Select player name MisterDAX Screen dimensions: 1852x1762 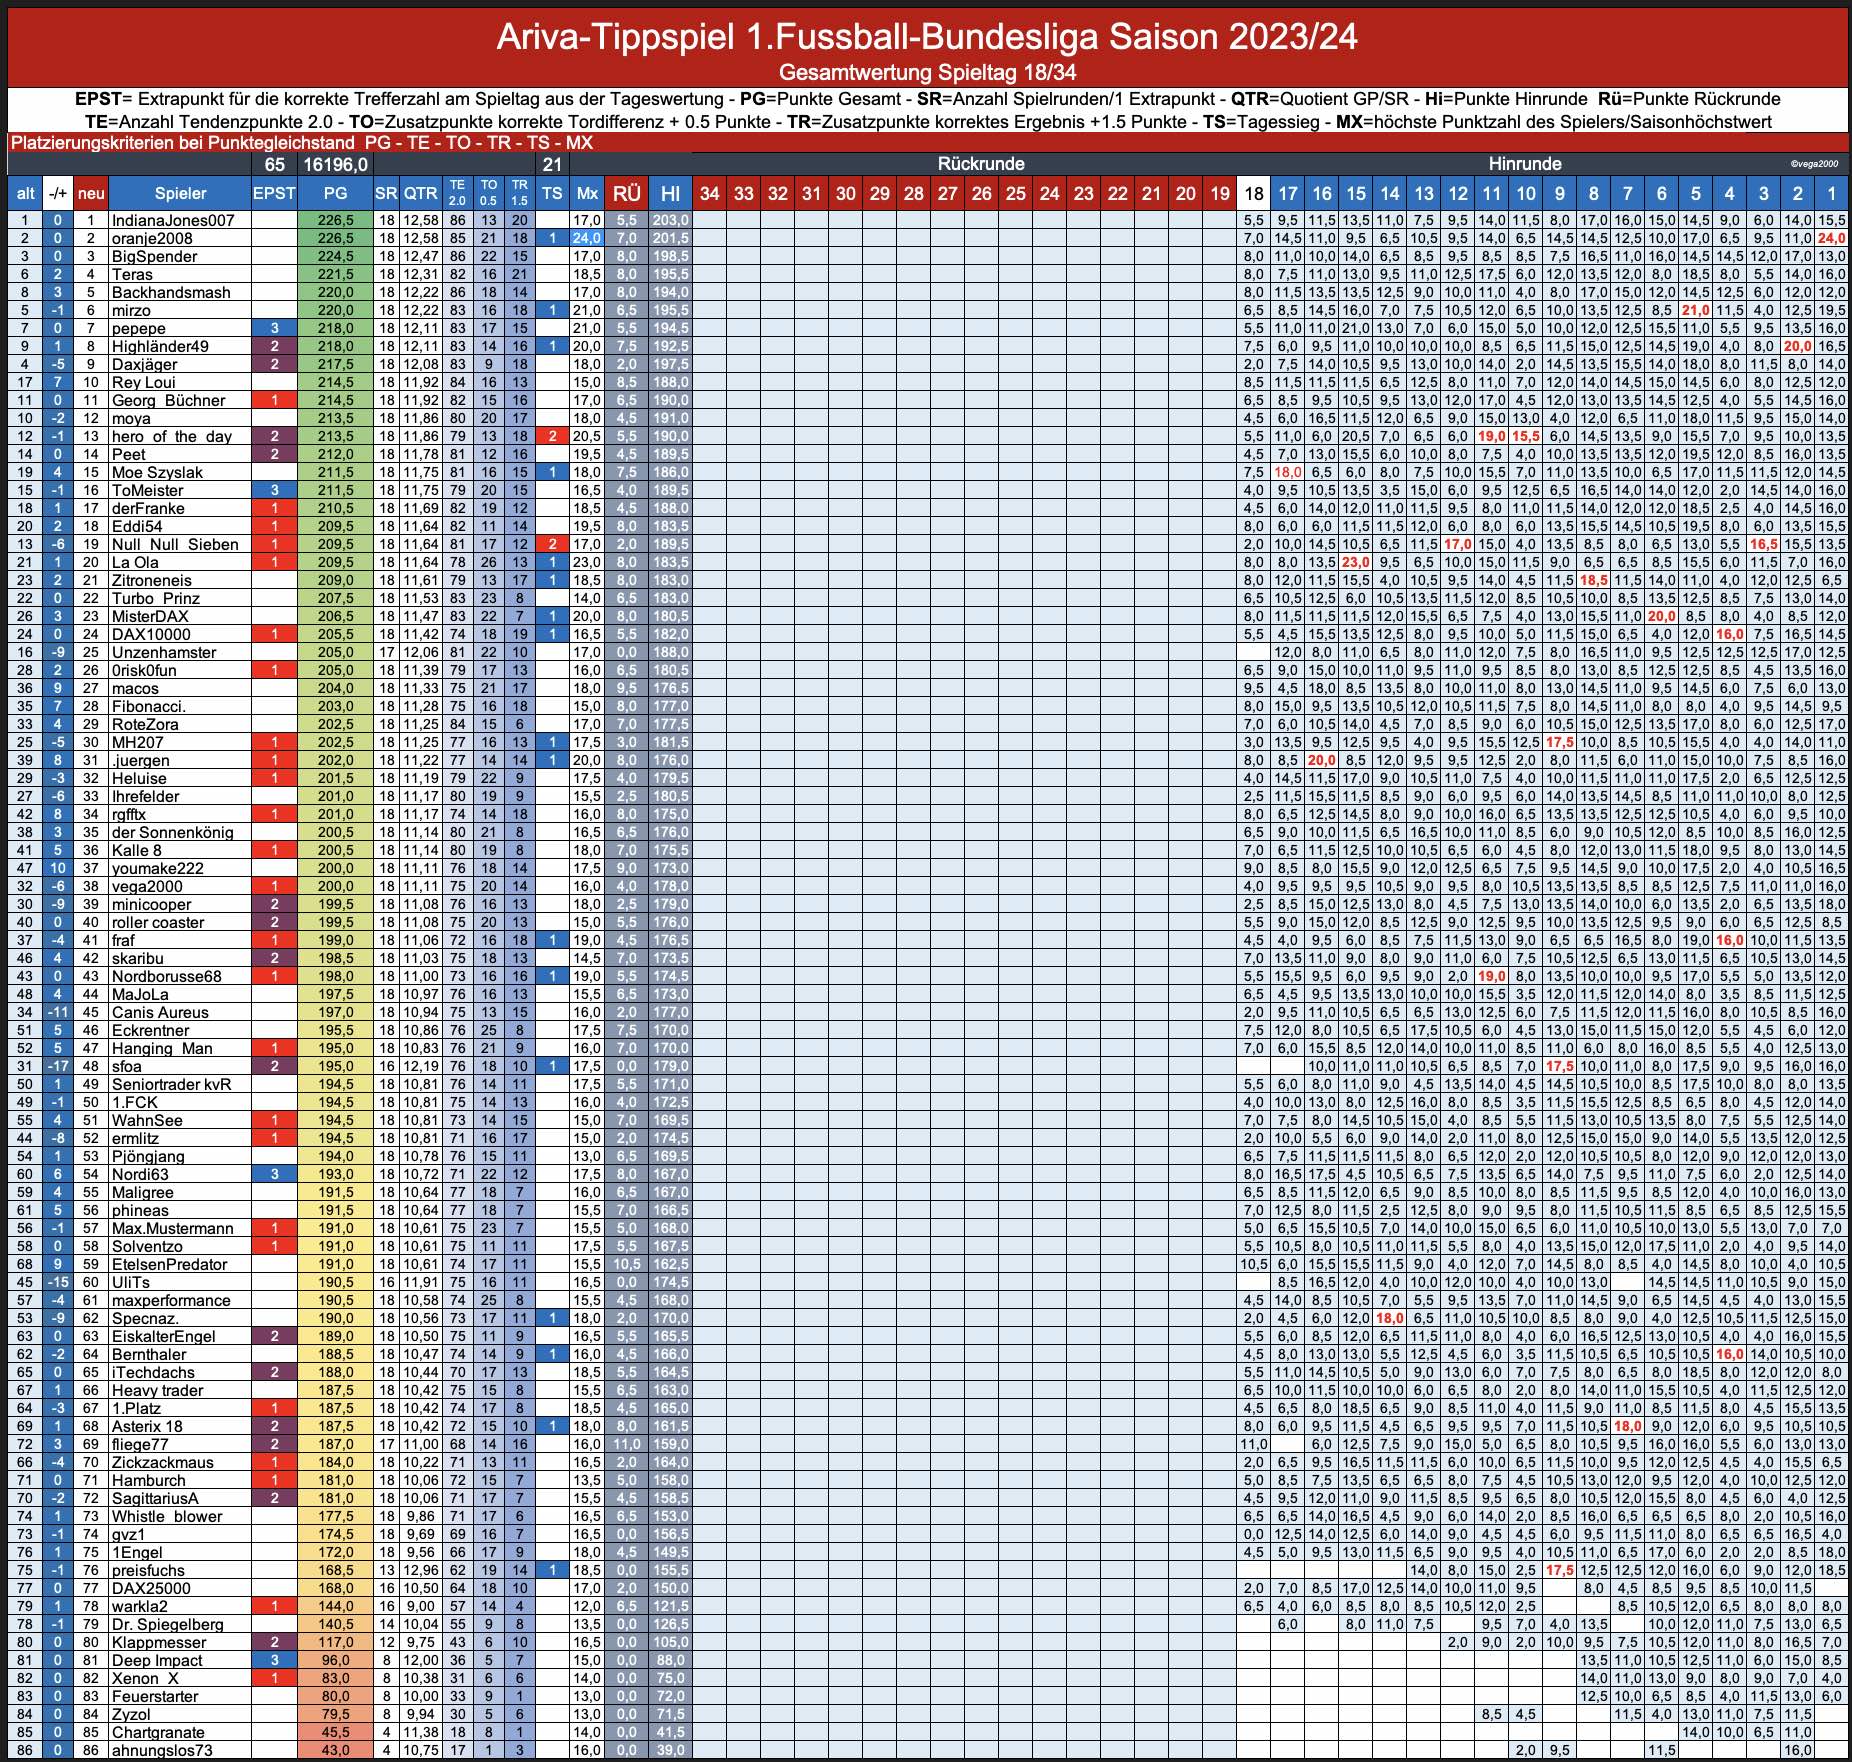(150, 616)
